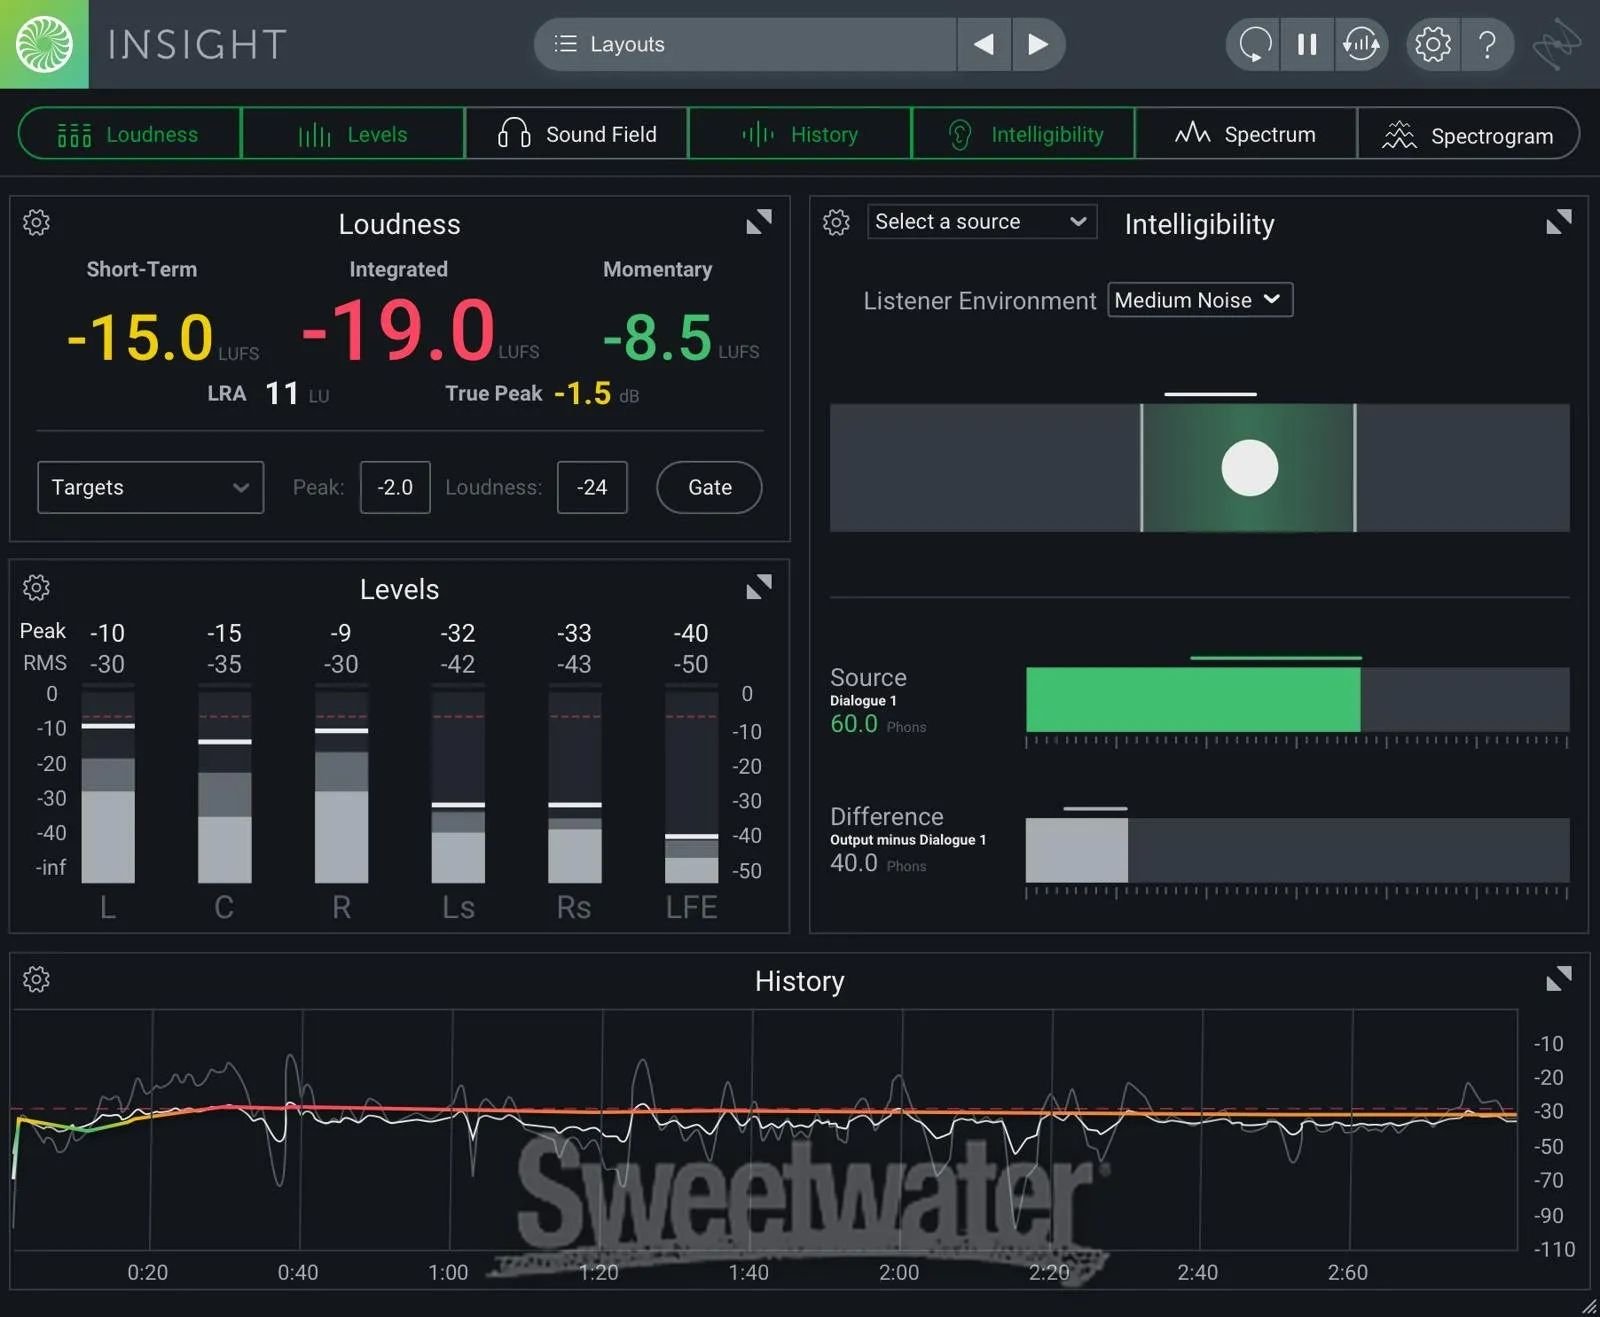Image resolution: width=1600 pixels, height=1317 pixels.
Task: Click the Momentary -8.5 LUFS readout
Action: click(x=680, y=337)
